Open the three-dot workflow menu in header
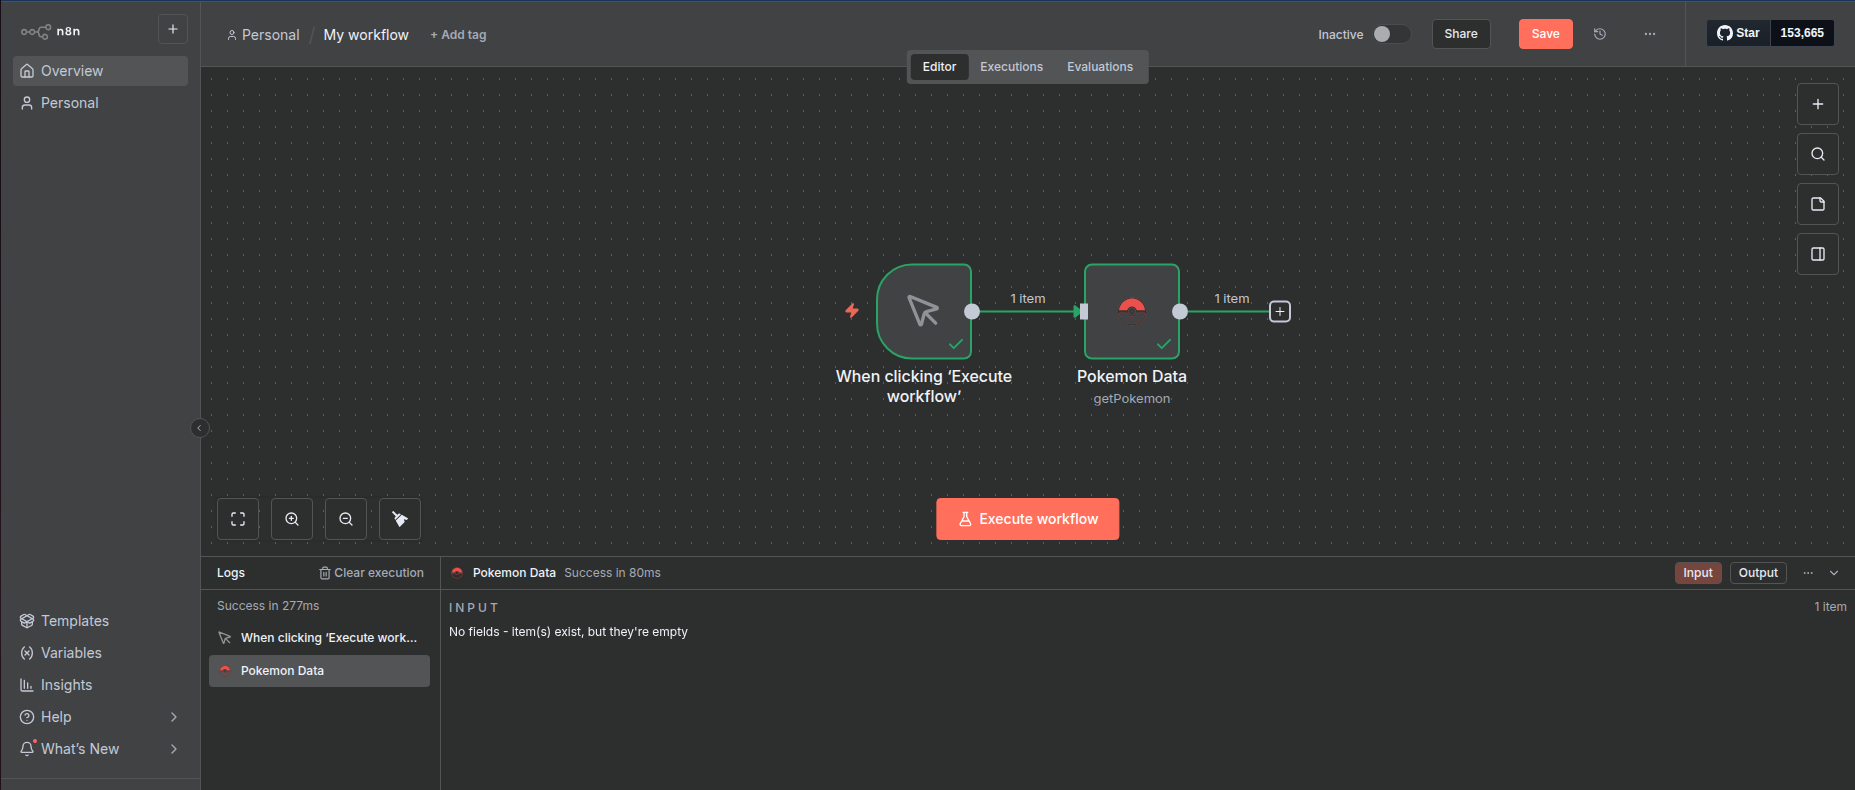Viewport: 1855px width, 790px height. pyautogui.click(x=1650, y=34)
